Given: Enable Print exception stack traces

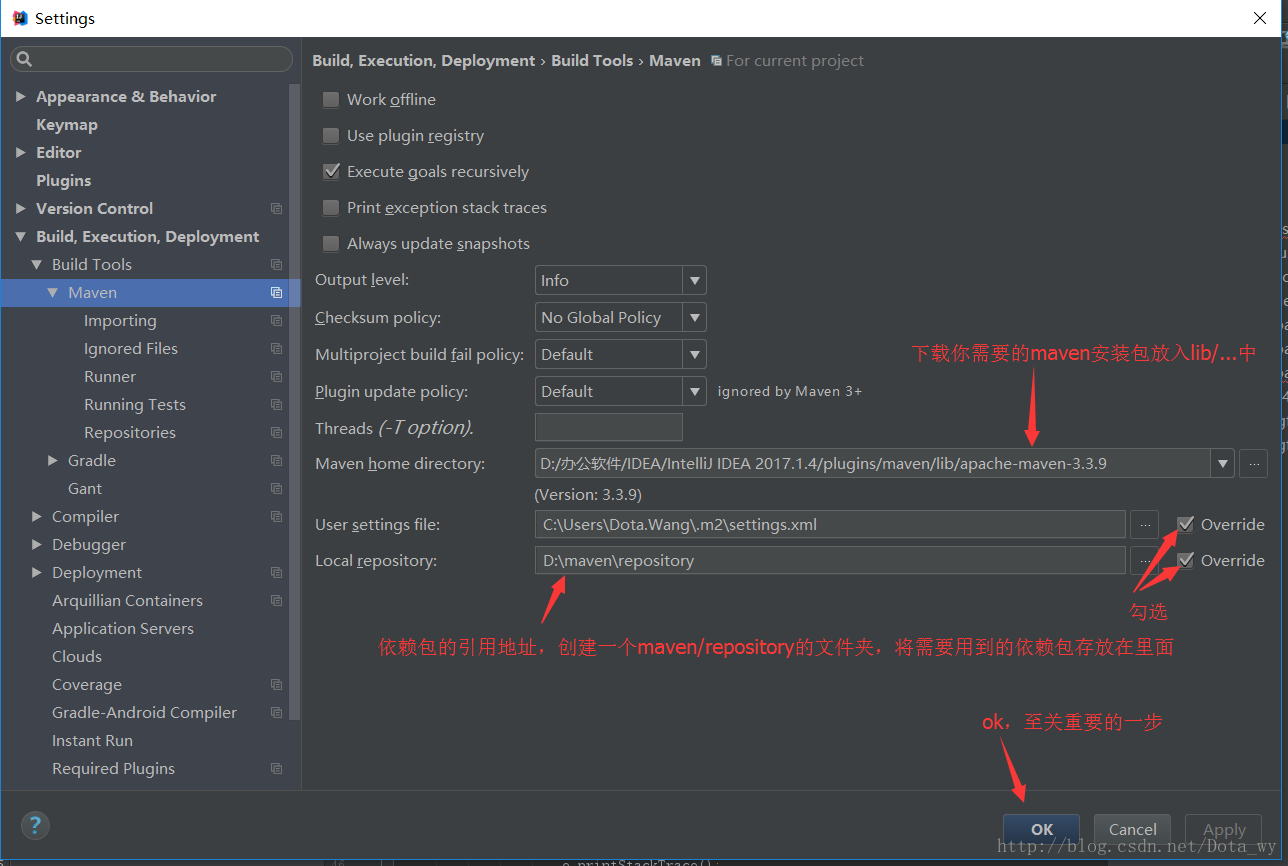Looking at the screenshot, I should 331,208.
